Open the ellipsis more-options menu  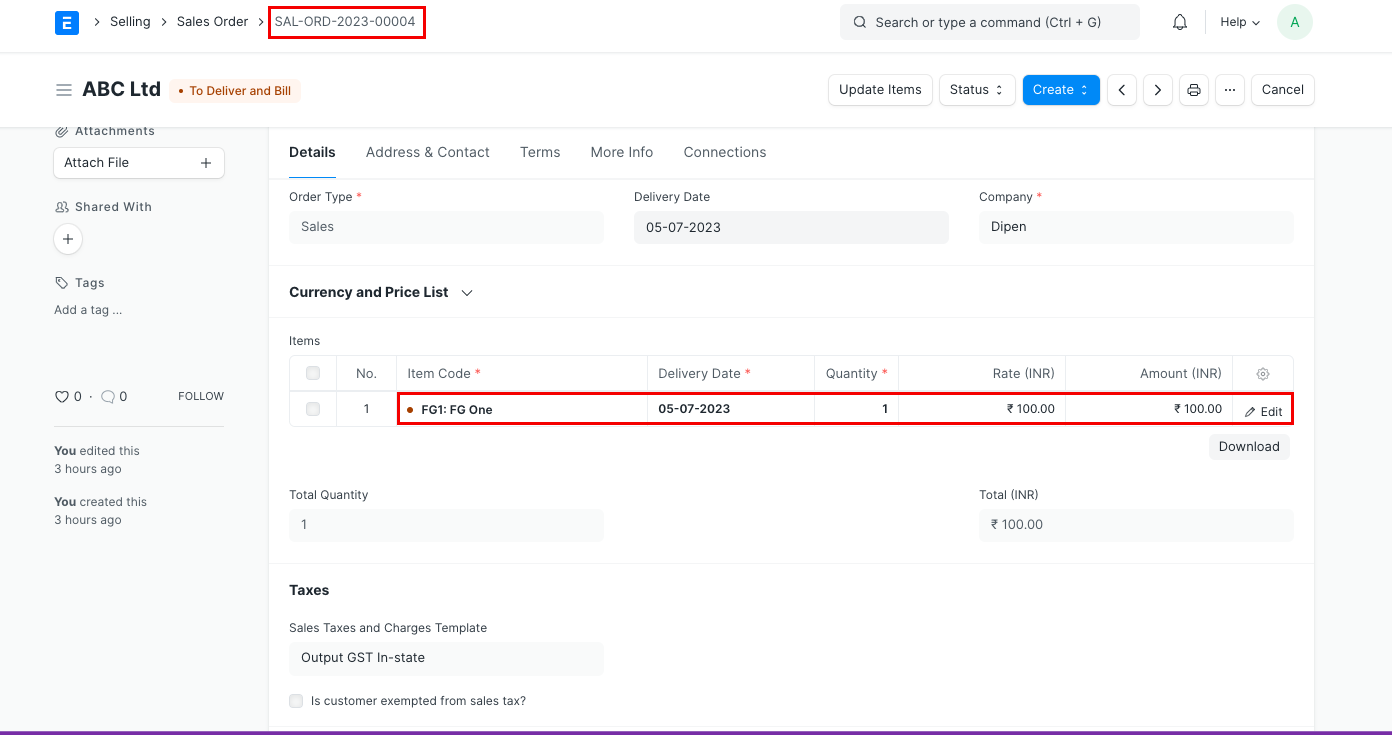pos(1230,90)
